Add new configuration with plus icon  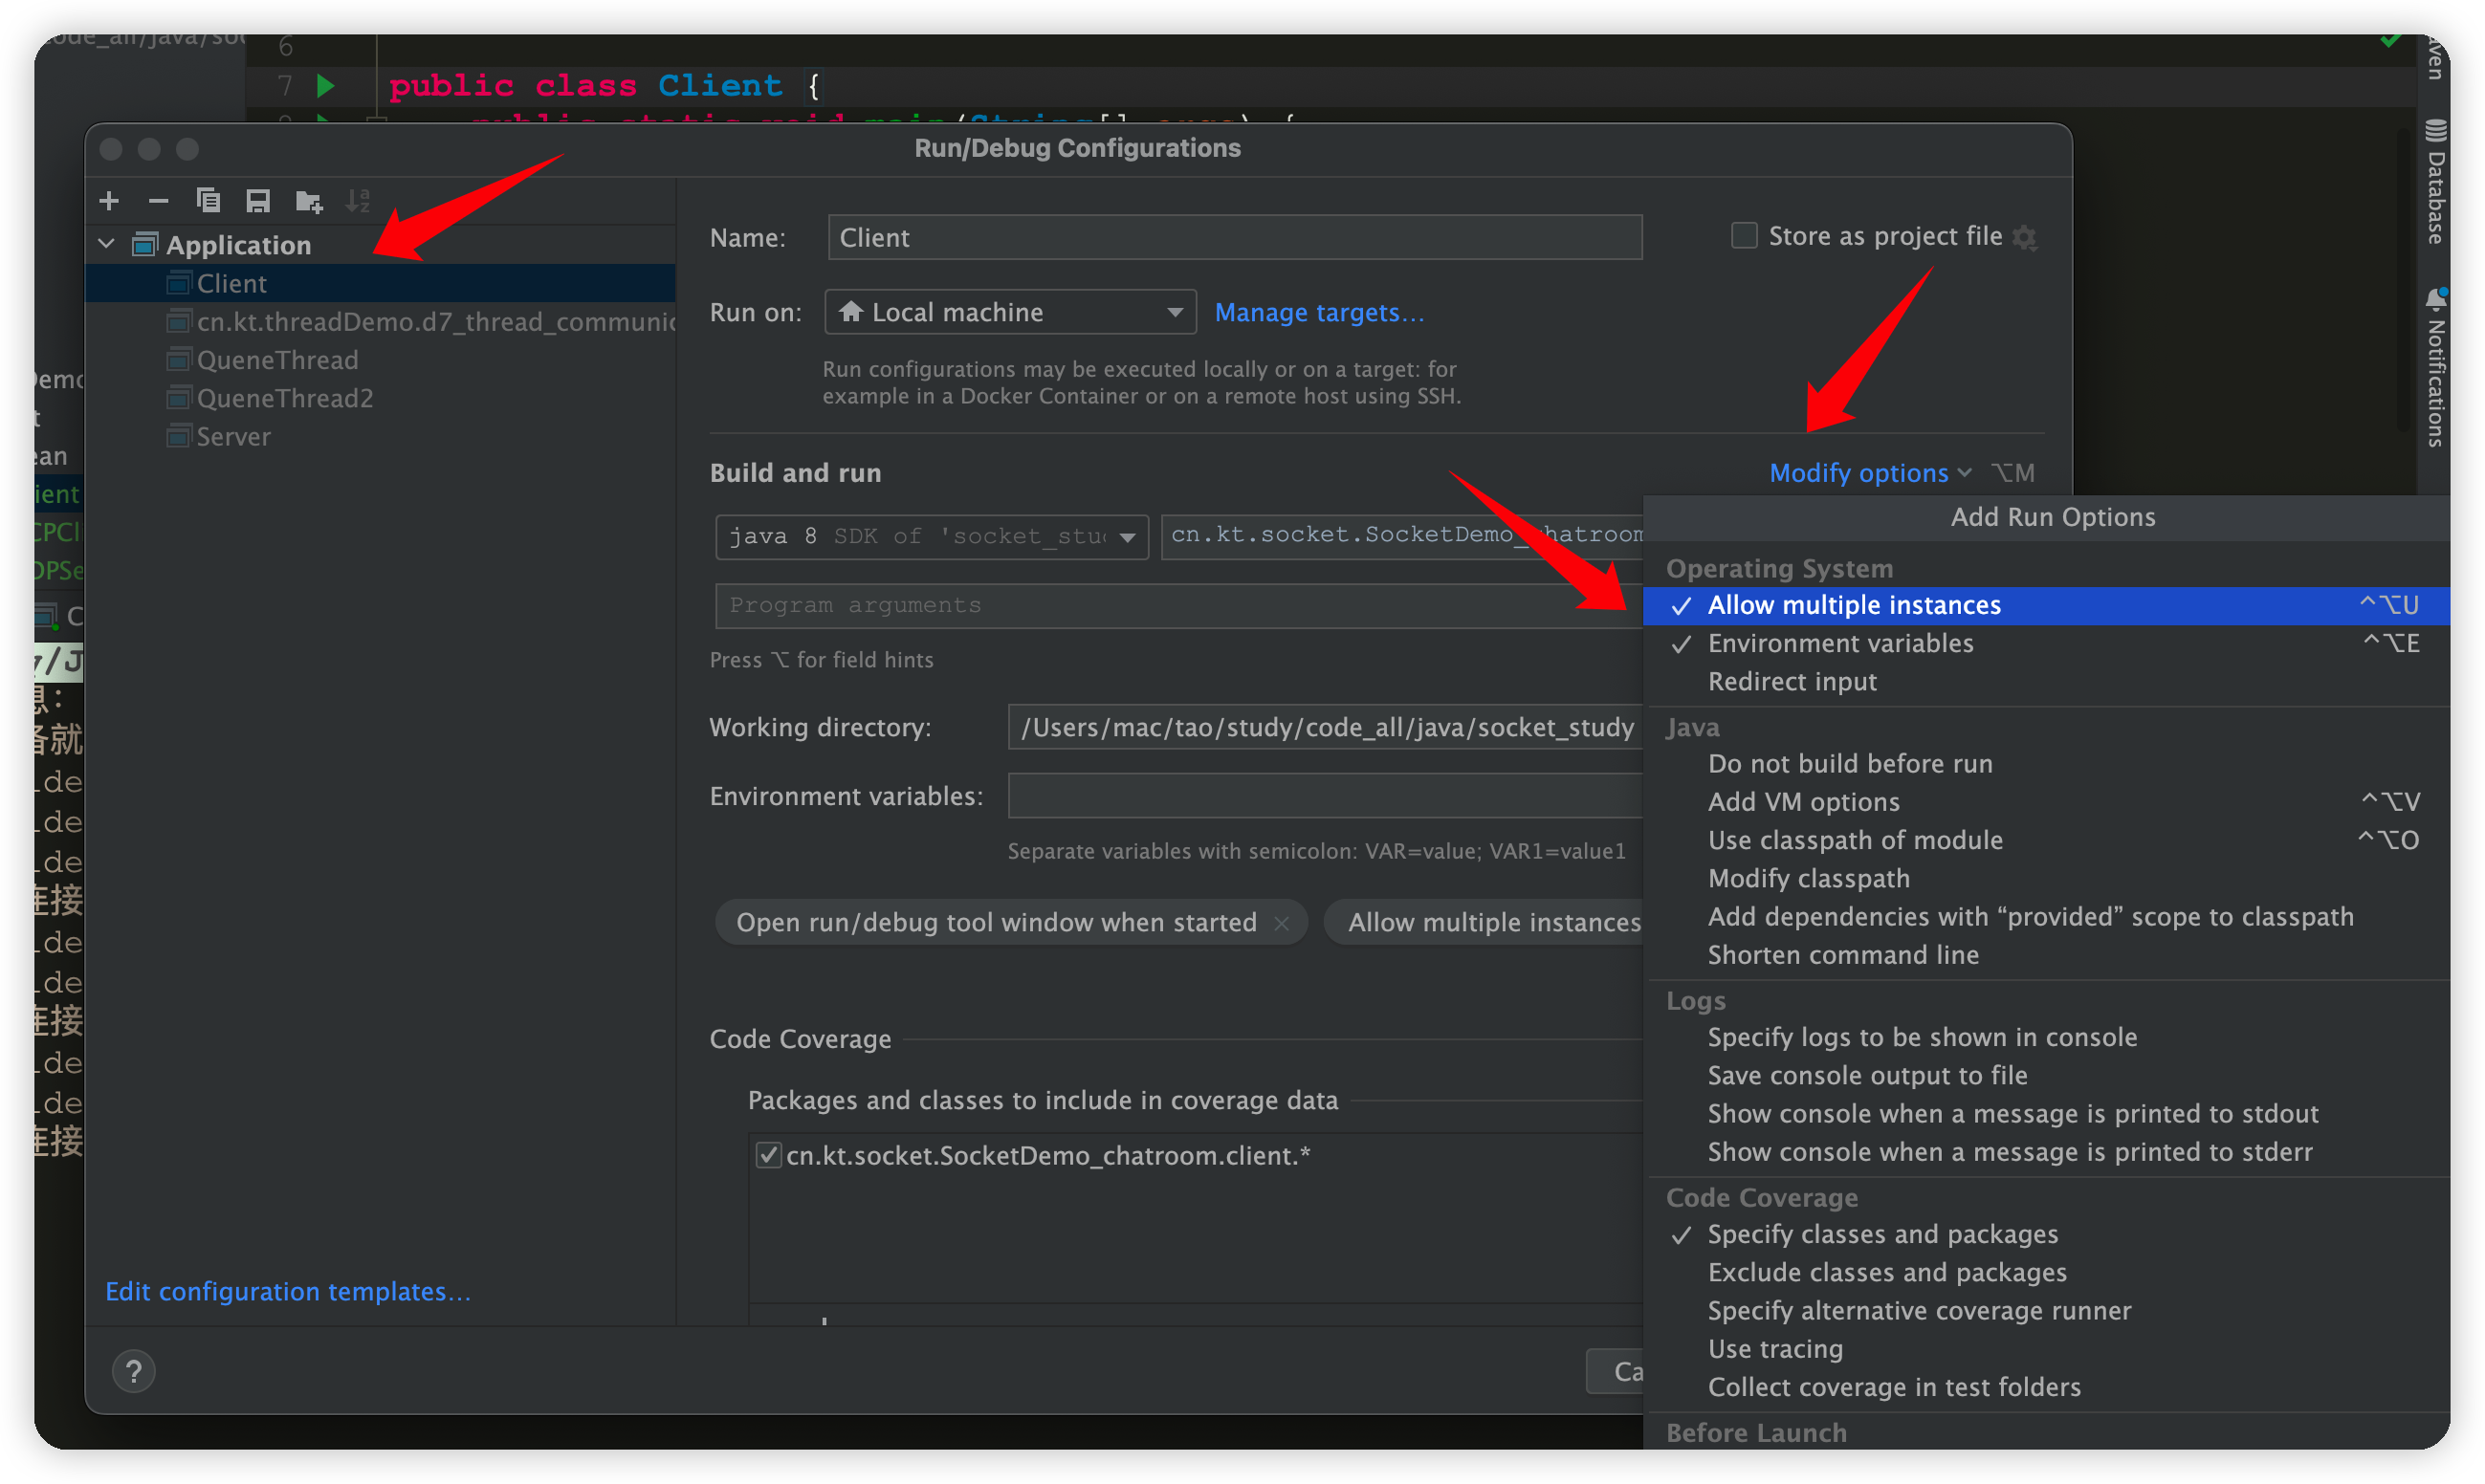110,201
